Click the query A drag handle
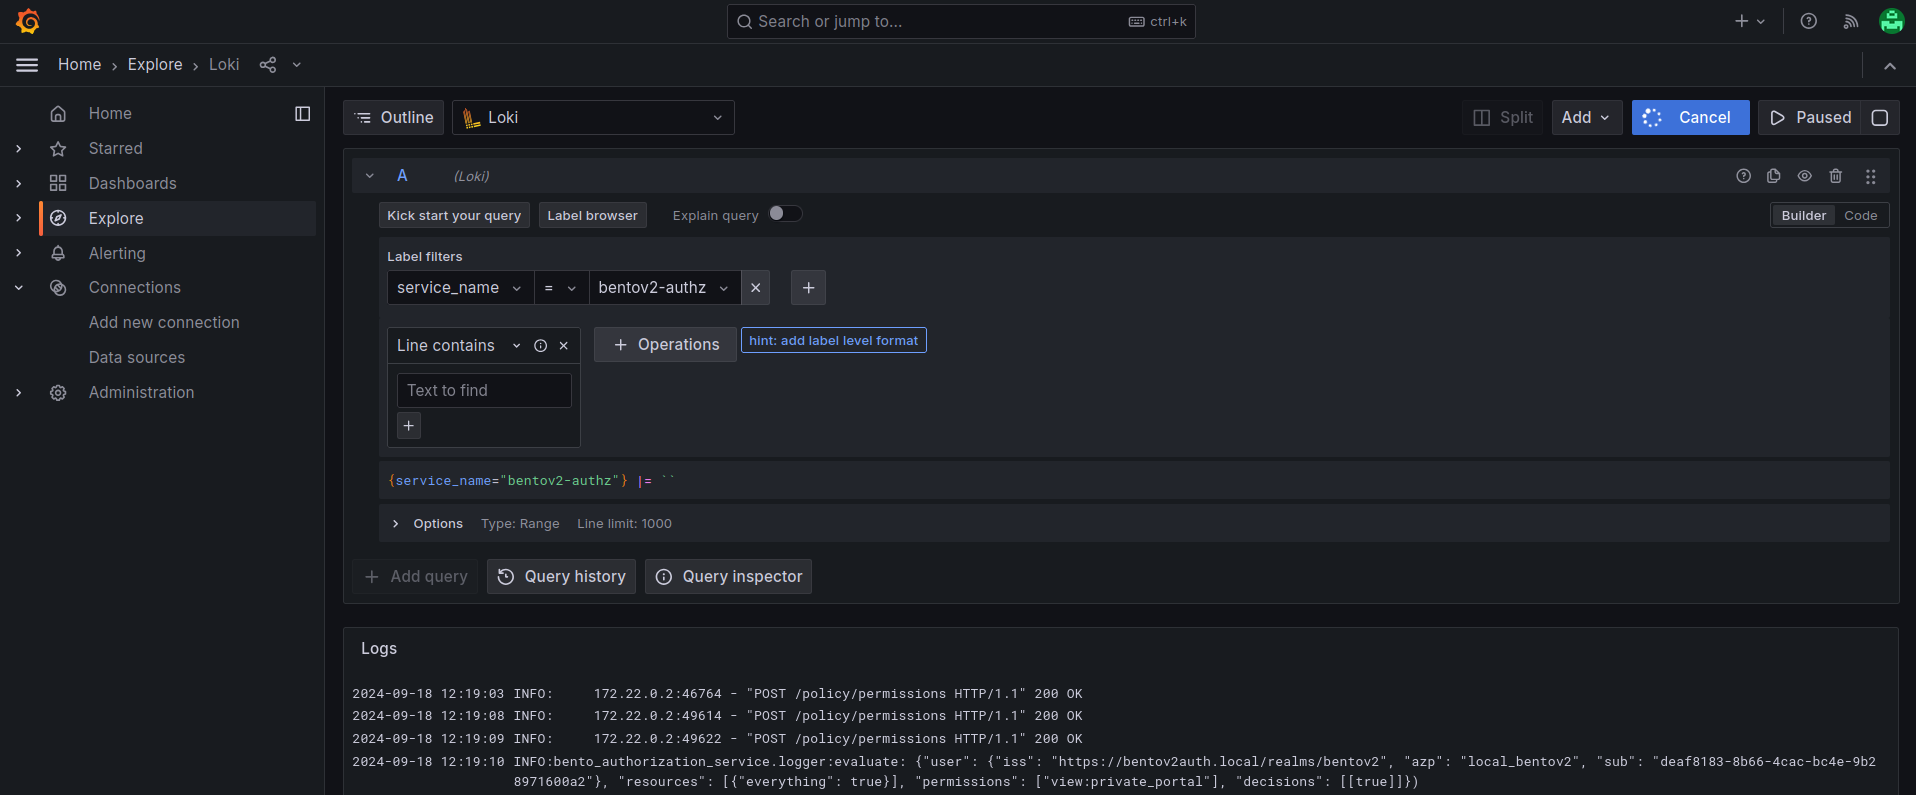 [1871, 176]
